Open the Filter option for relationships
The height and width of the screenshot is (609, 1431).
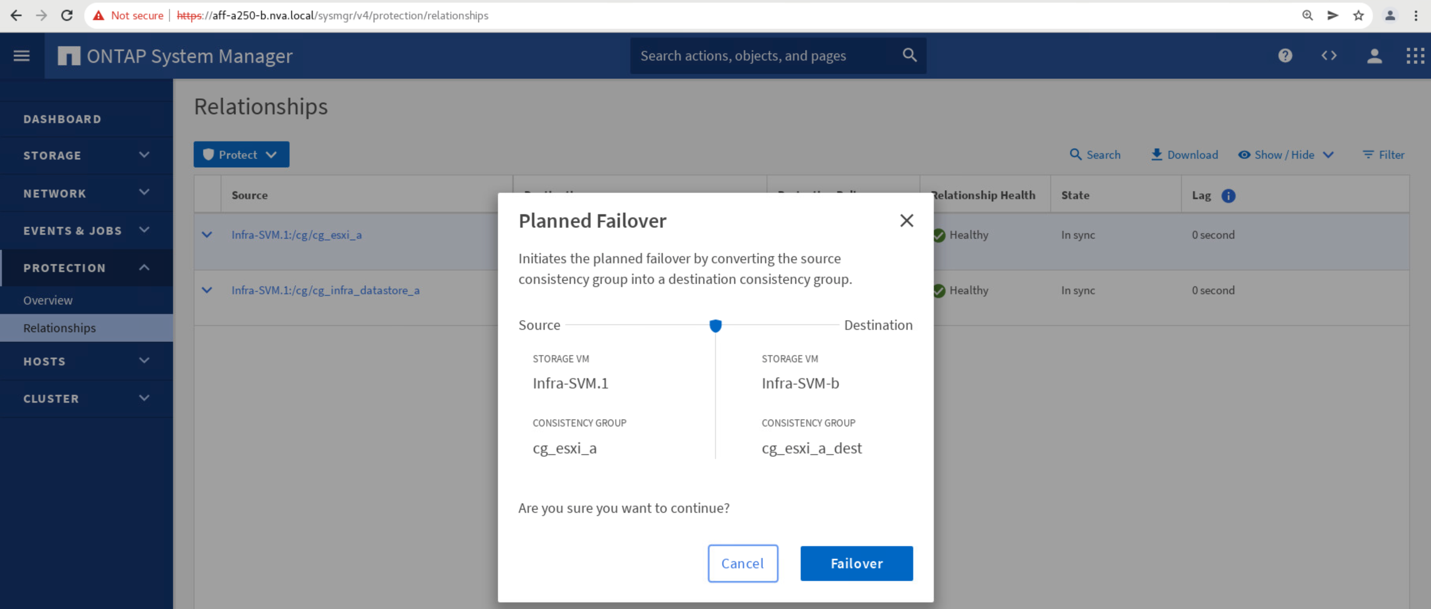coord(1383,155)
